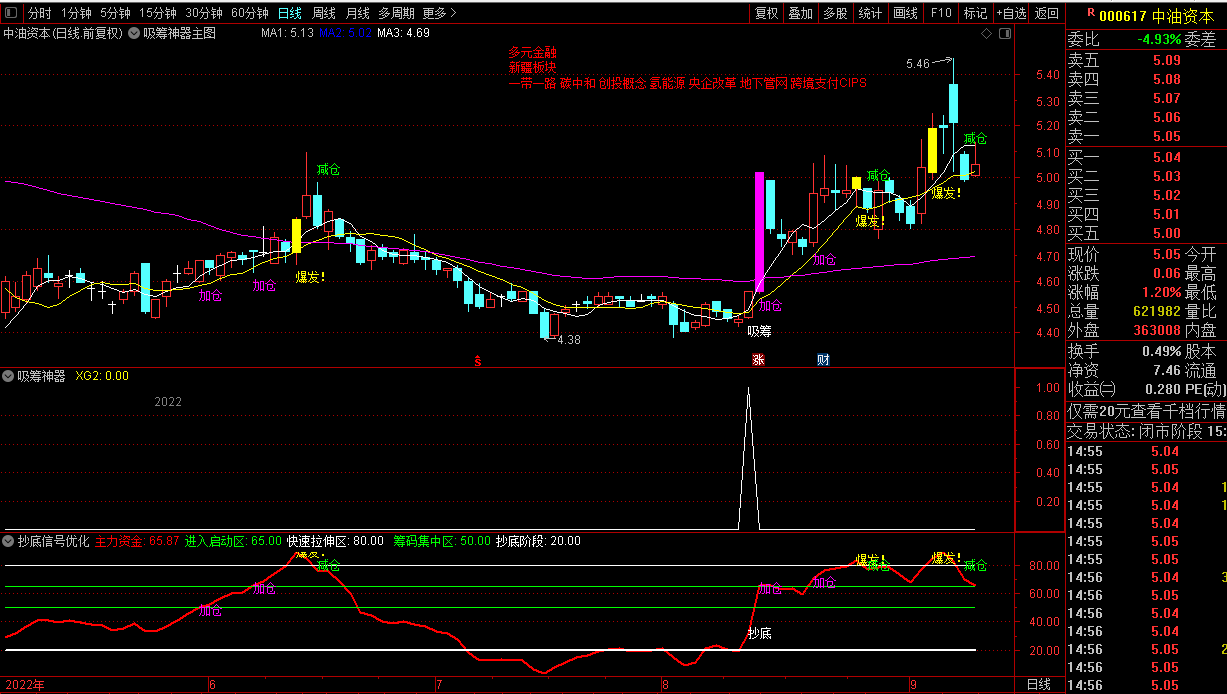
Task: Open the 吸筹神器 sub-chart indicator dropdown
Action: [x=9, y=377]
